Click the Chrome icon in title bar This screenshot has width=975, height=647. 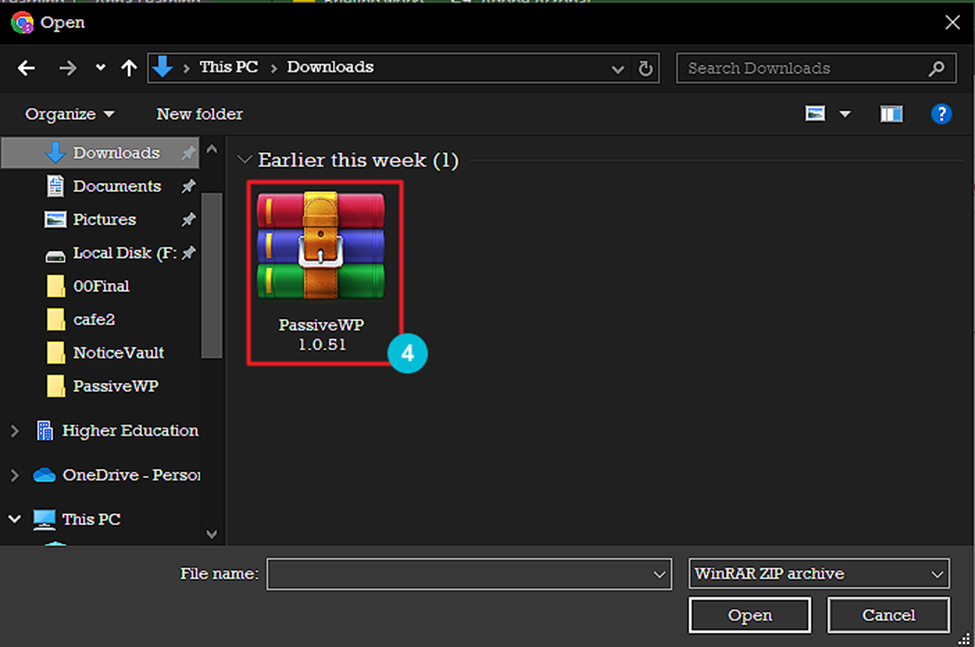pyautogui.click(x=22, y=23)
